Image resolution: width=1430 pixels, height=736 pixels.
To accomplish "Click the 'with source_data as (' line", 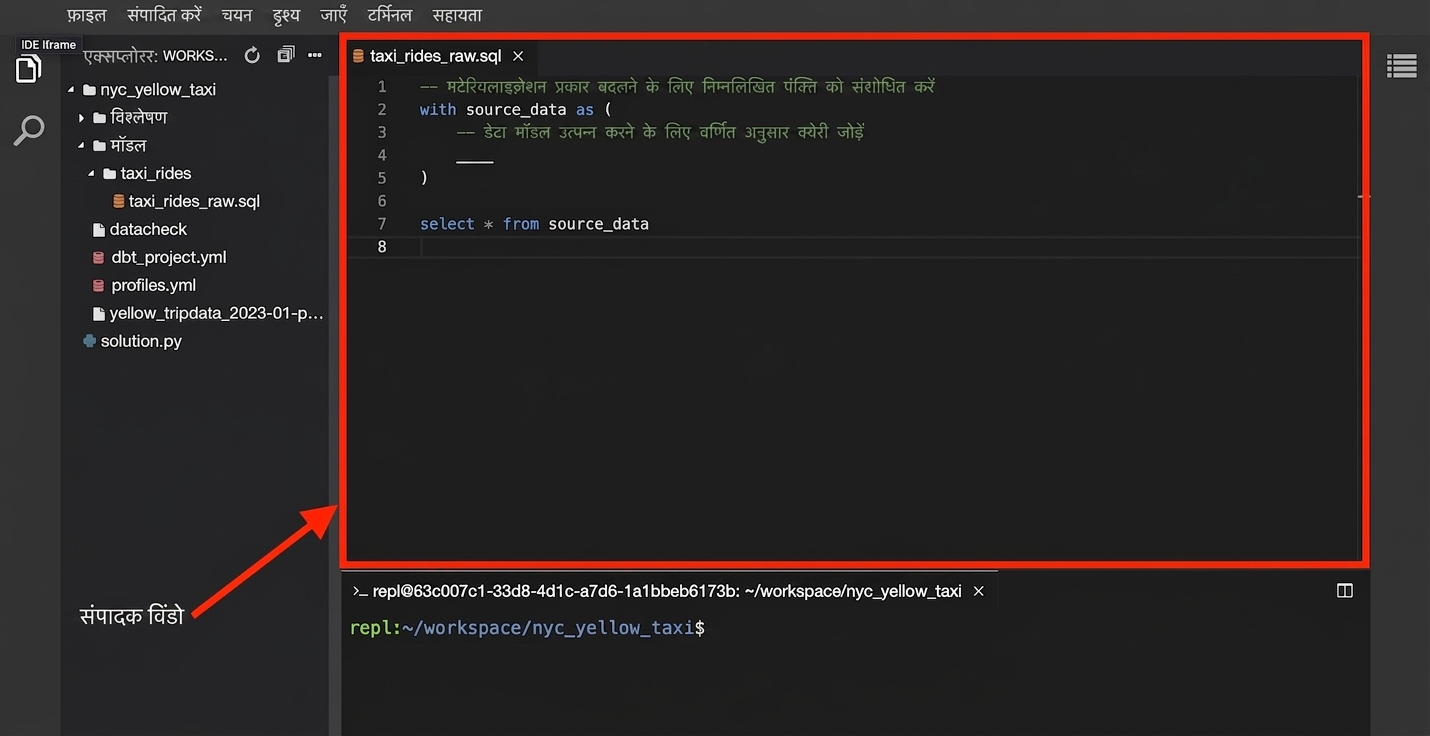I will point(515,109).
